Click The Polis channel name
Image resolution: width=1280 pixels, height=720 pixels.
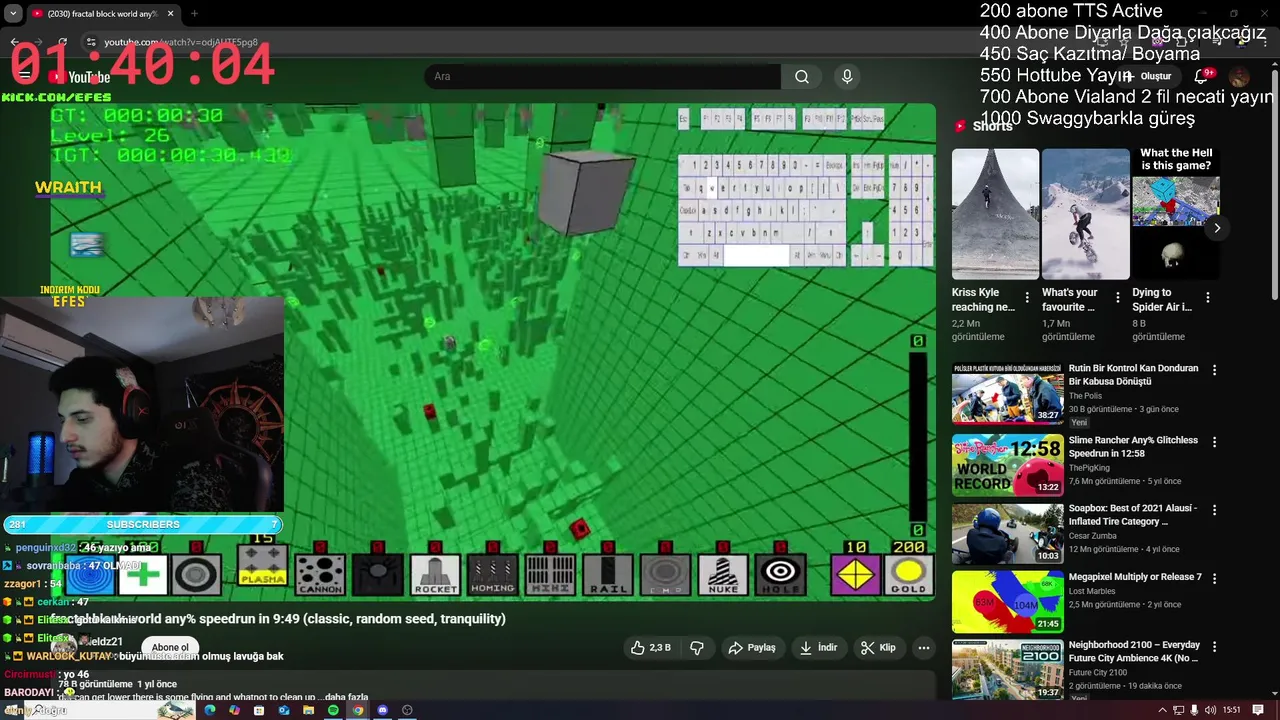tap(1085, 396)
